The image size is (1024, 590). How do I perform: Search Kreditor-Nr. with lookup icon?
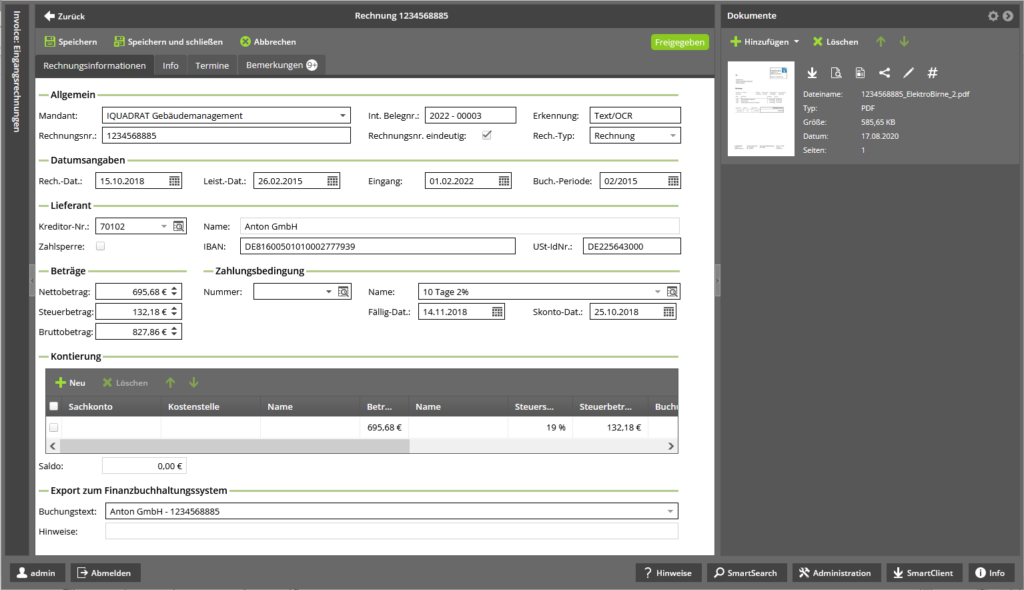tap(178, 226)
